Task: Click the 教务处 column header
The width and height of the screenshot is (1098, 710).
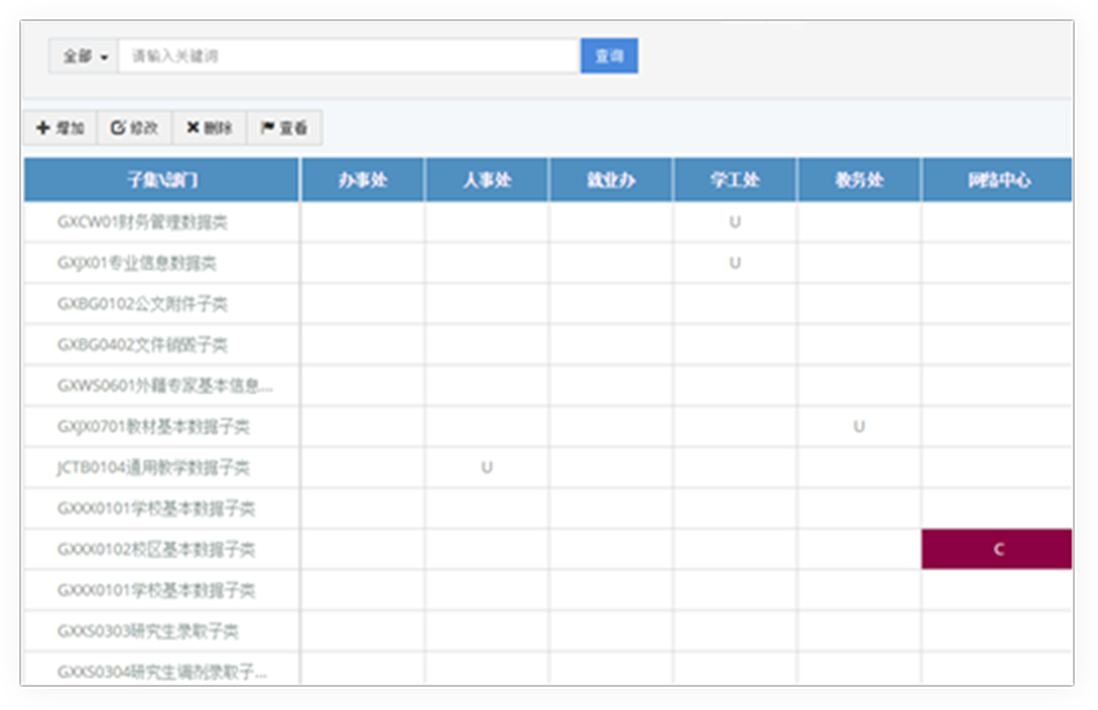Action: [x=859, y=181]
